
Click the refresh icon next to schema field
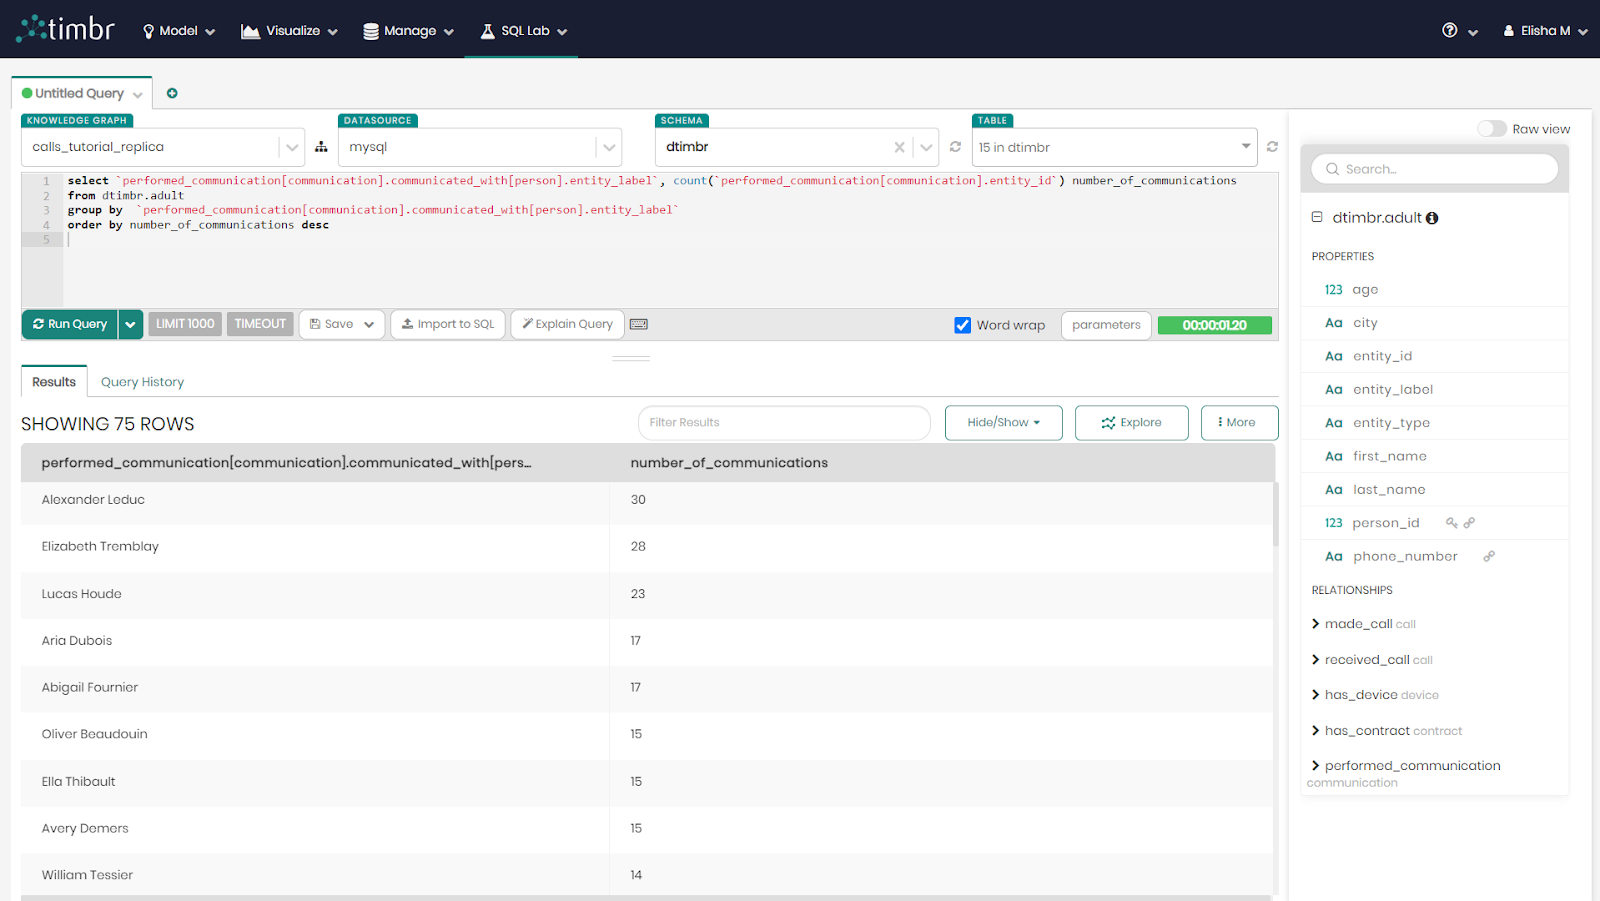[x=955, y=147]
